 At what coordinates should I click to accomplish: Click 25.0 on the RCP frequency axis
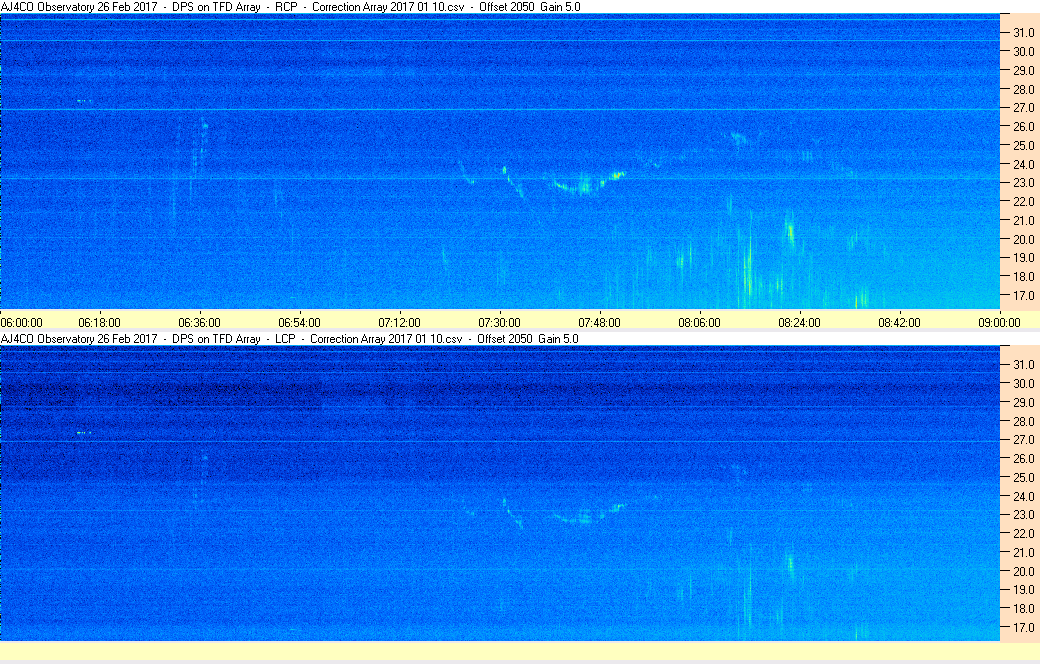1023,145
